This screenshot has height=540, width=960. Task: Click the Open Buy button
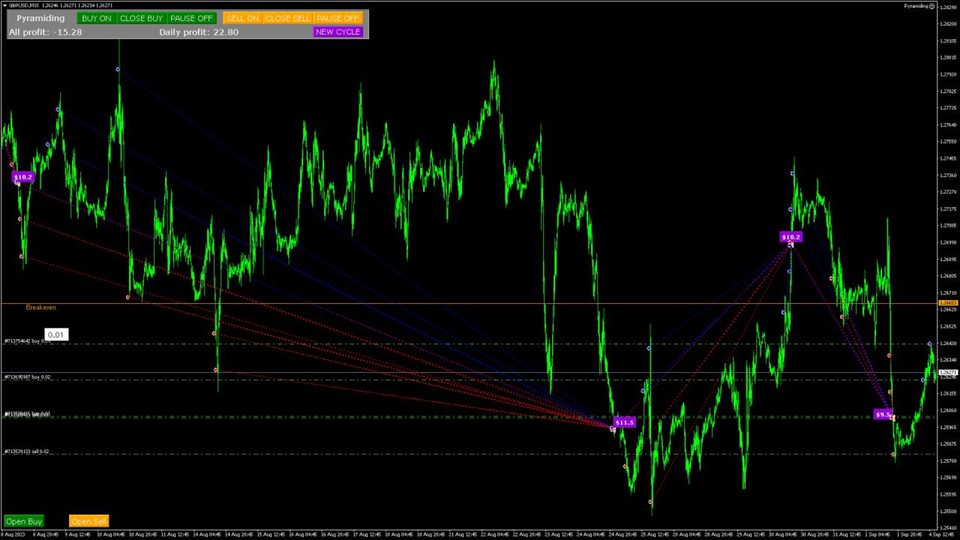click(24, 521)
